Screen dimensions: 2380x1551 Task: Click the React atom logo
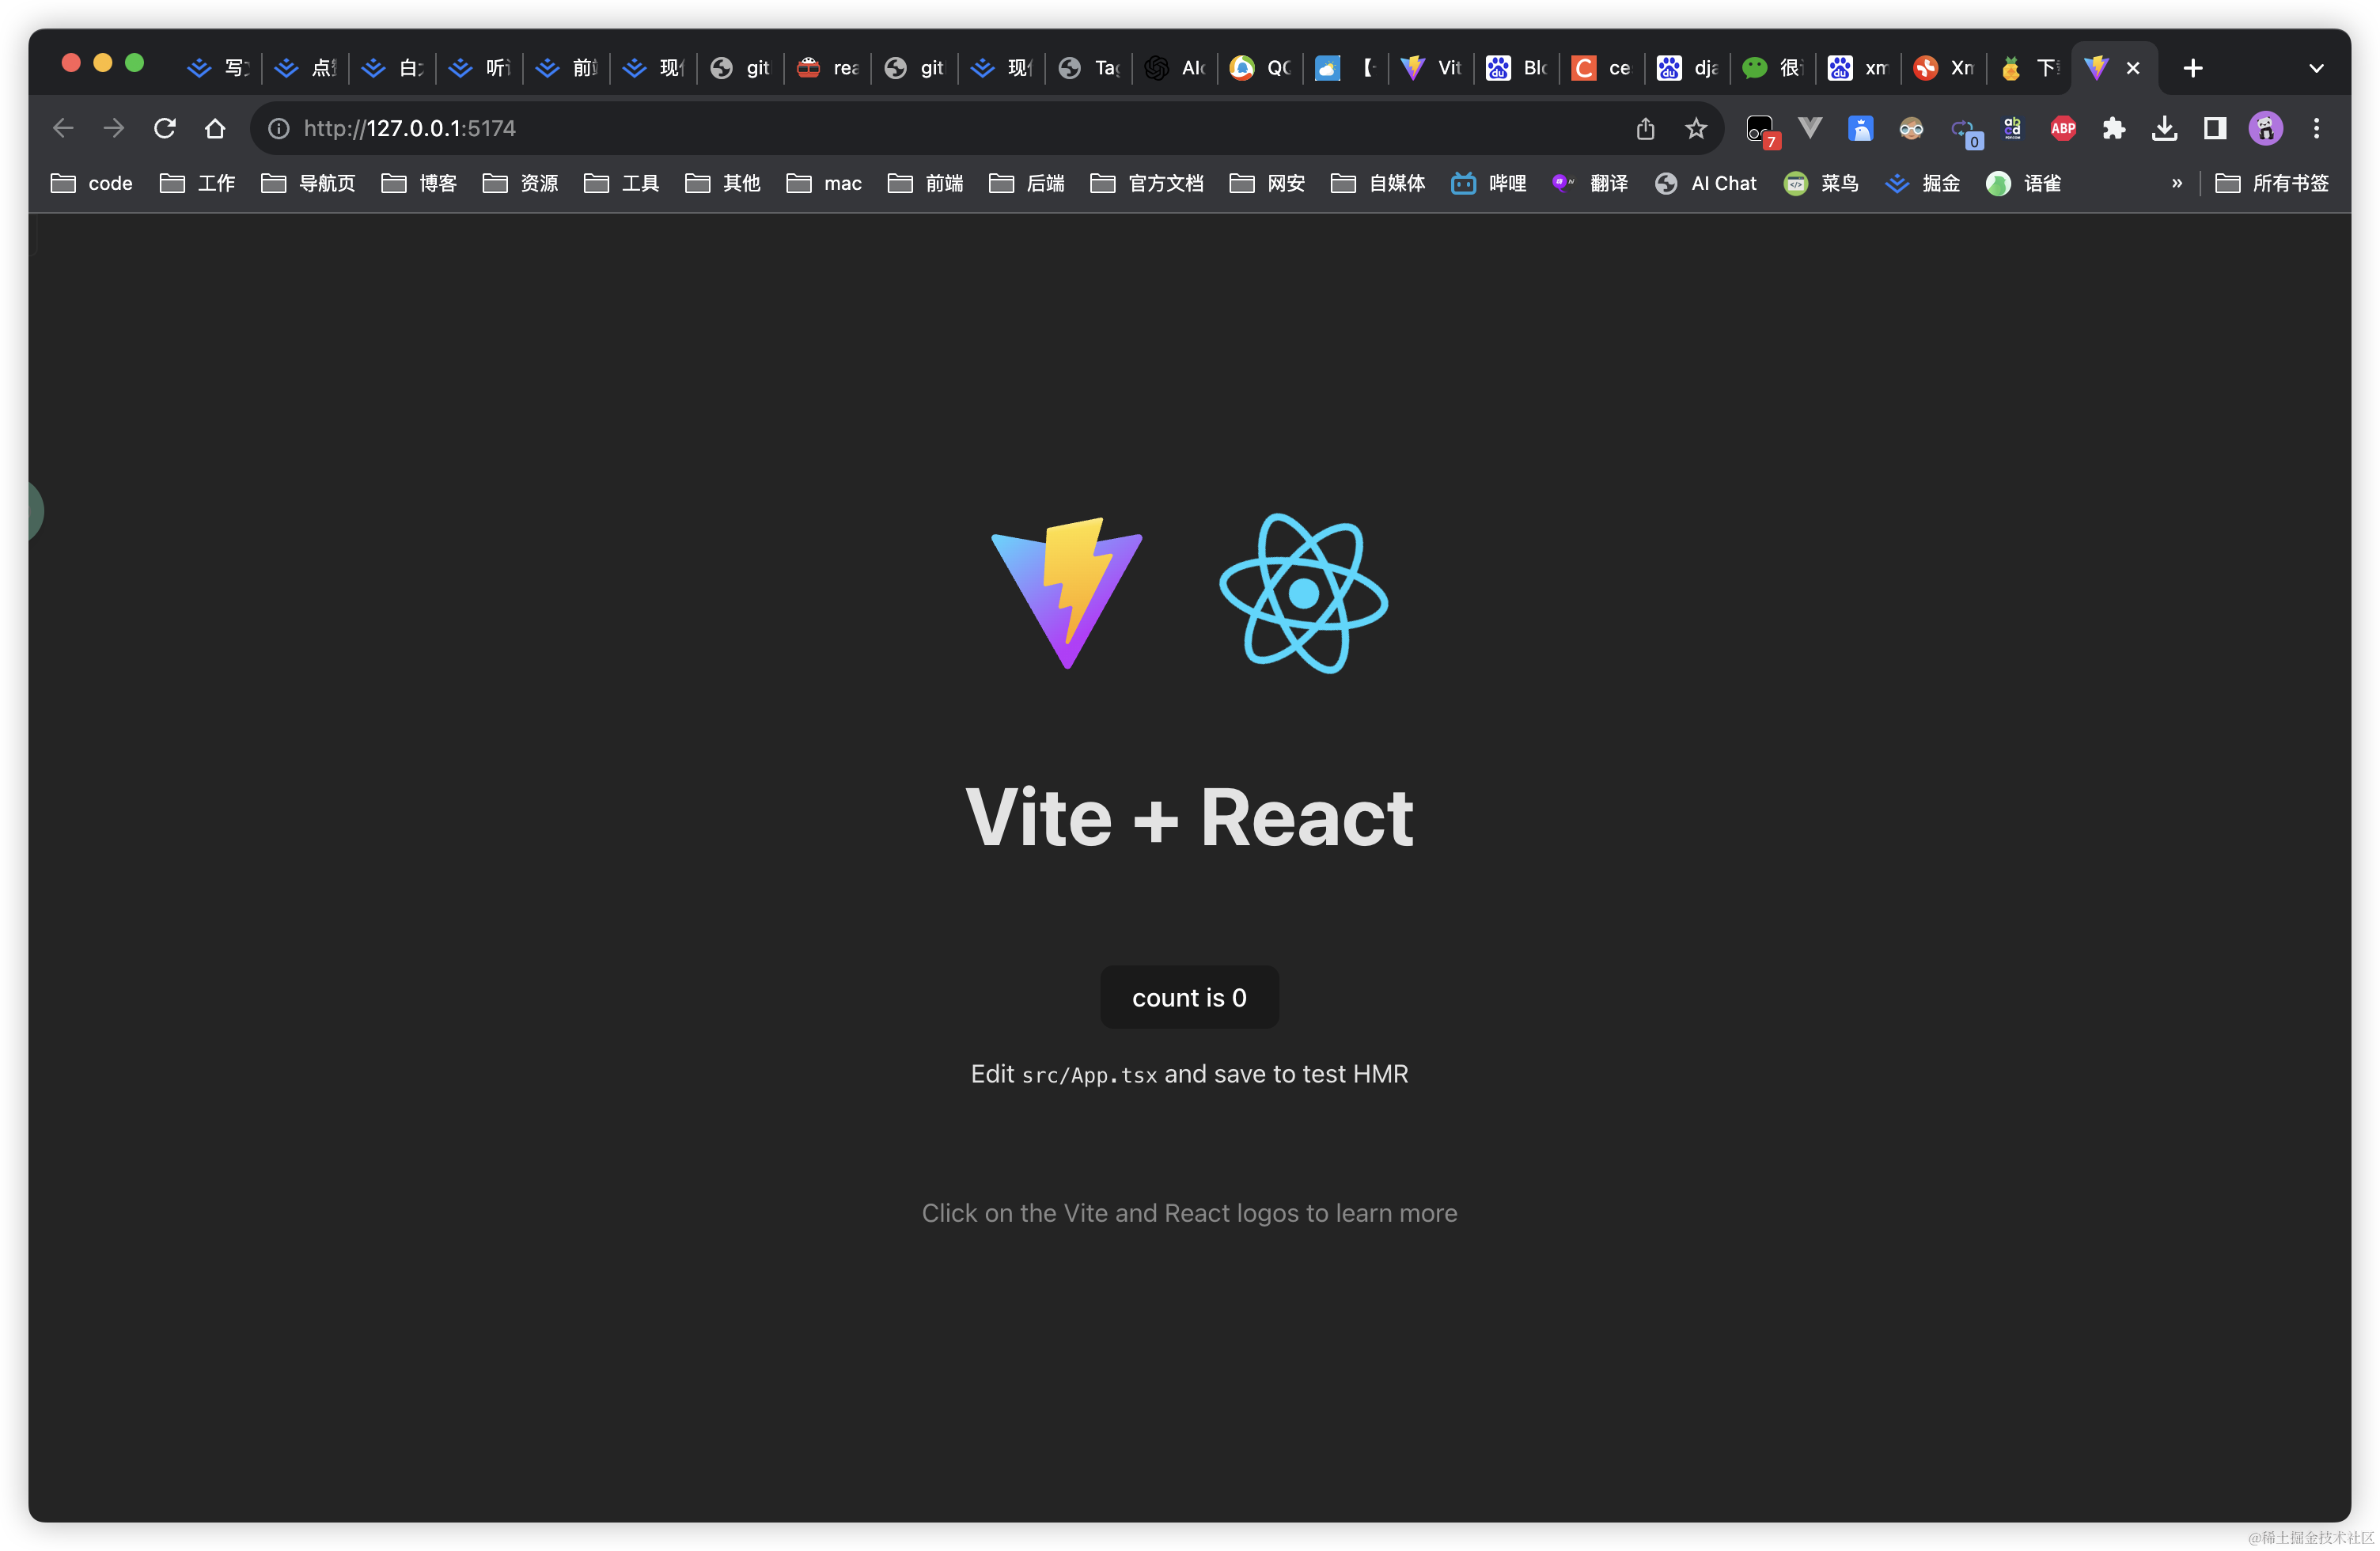click(1303, 593)
